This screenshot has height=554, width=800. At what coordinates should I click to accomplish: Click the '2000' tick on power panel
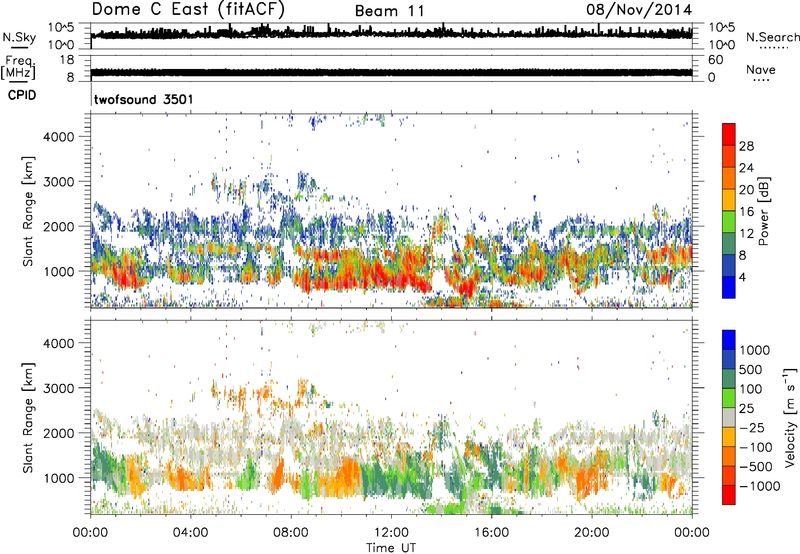[x=59, y=226]
